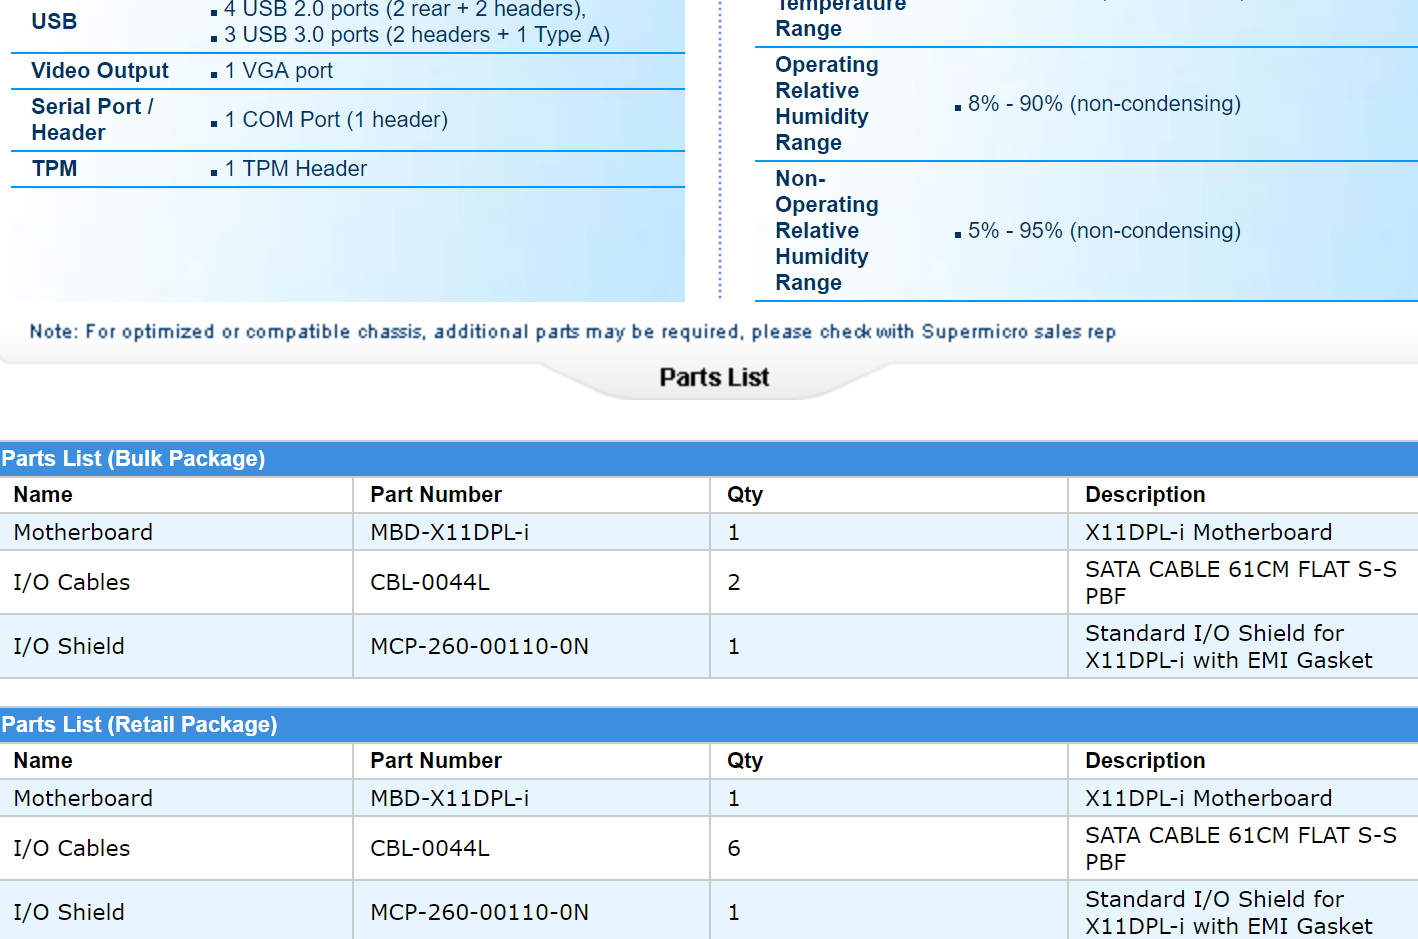Select "Motherboard" name in Bulk Package table

[x=83, y=533]
